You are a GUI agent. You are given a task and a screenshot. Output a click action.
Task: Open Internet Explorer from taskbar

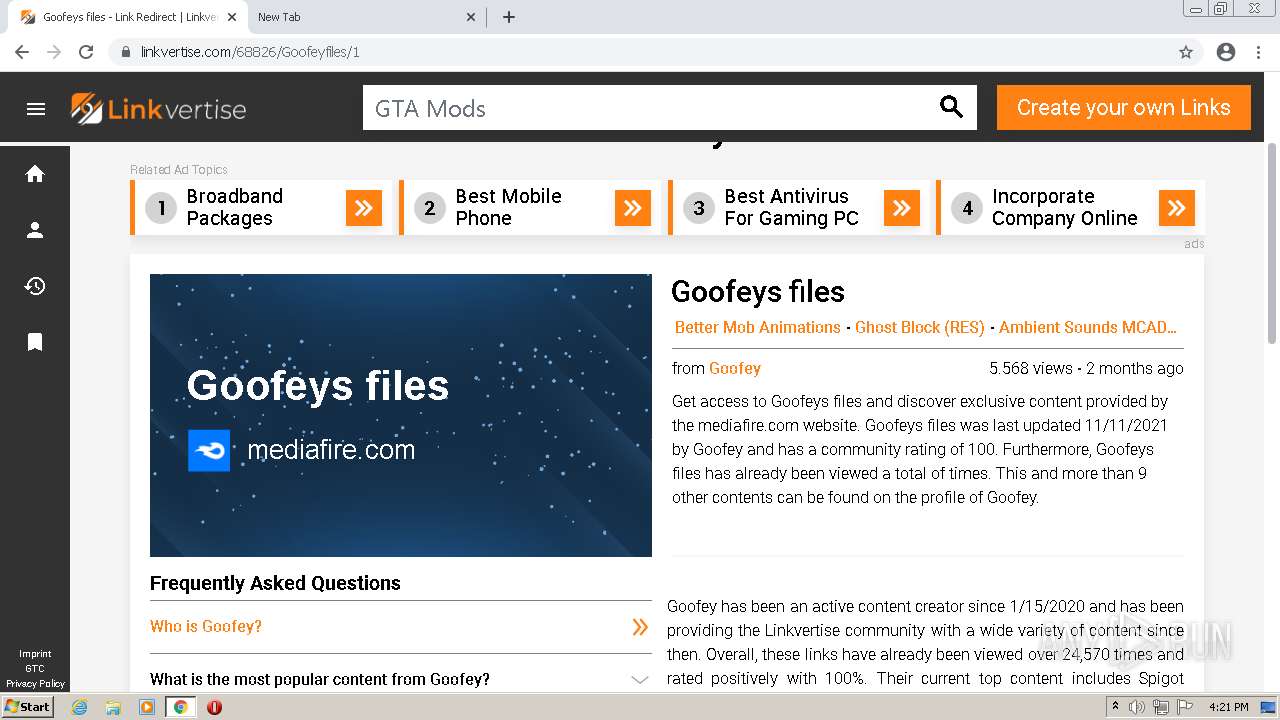[x=79, y=707]
